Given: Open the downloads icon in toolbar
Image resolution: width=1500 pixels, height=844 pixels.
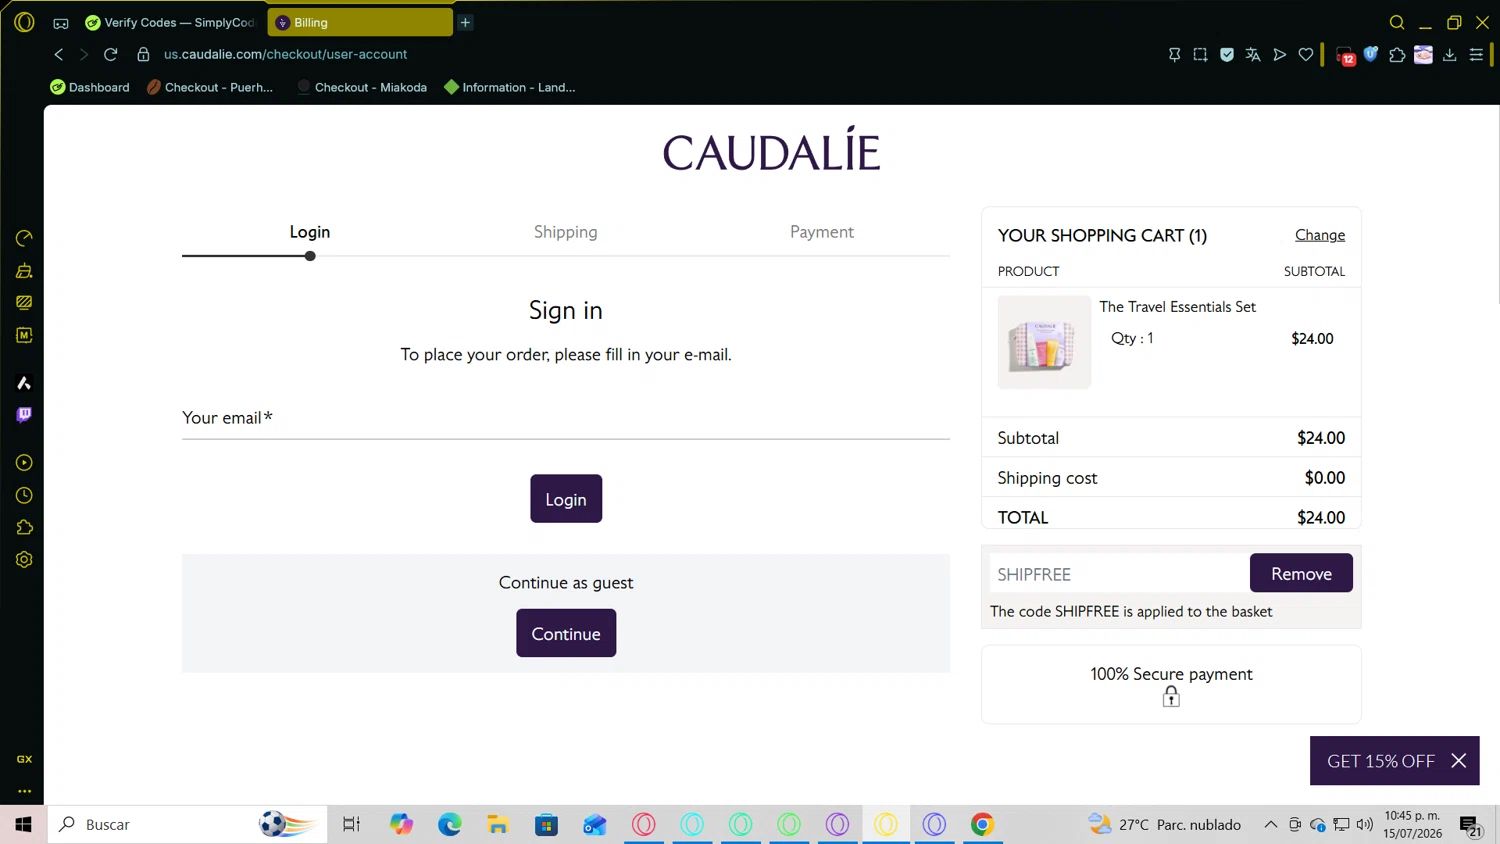Looking at the screenshot, I should [1449, 54].
